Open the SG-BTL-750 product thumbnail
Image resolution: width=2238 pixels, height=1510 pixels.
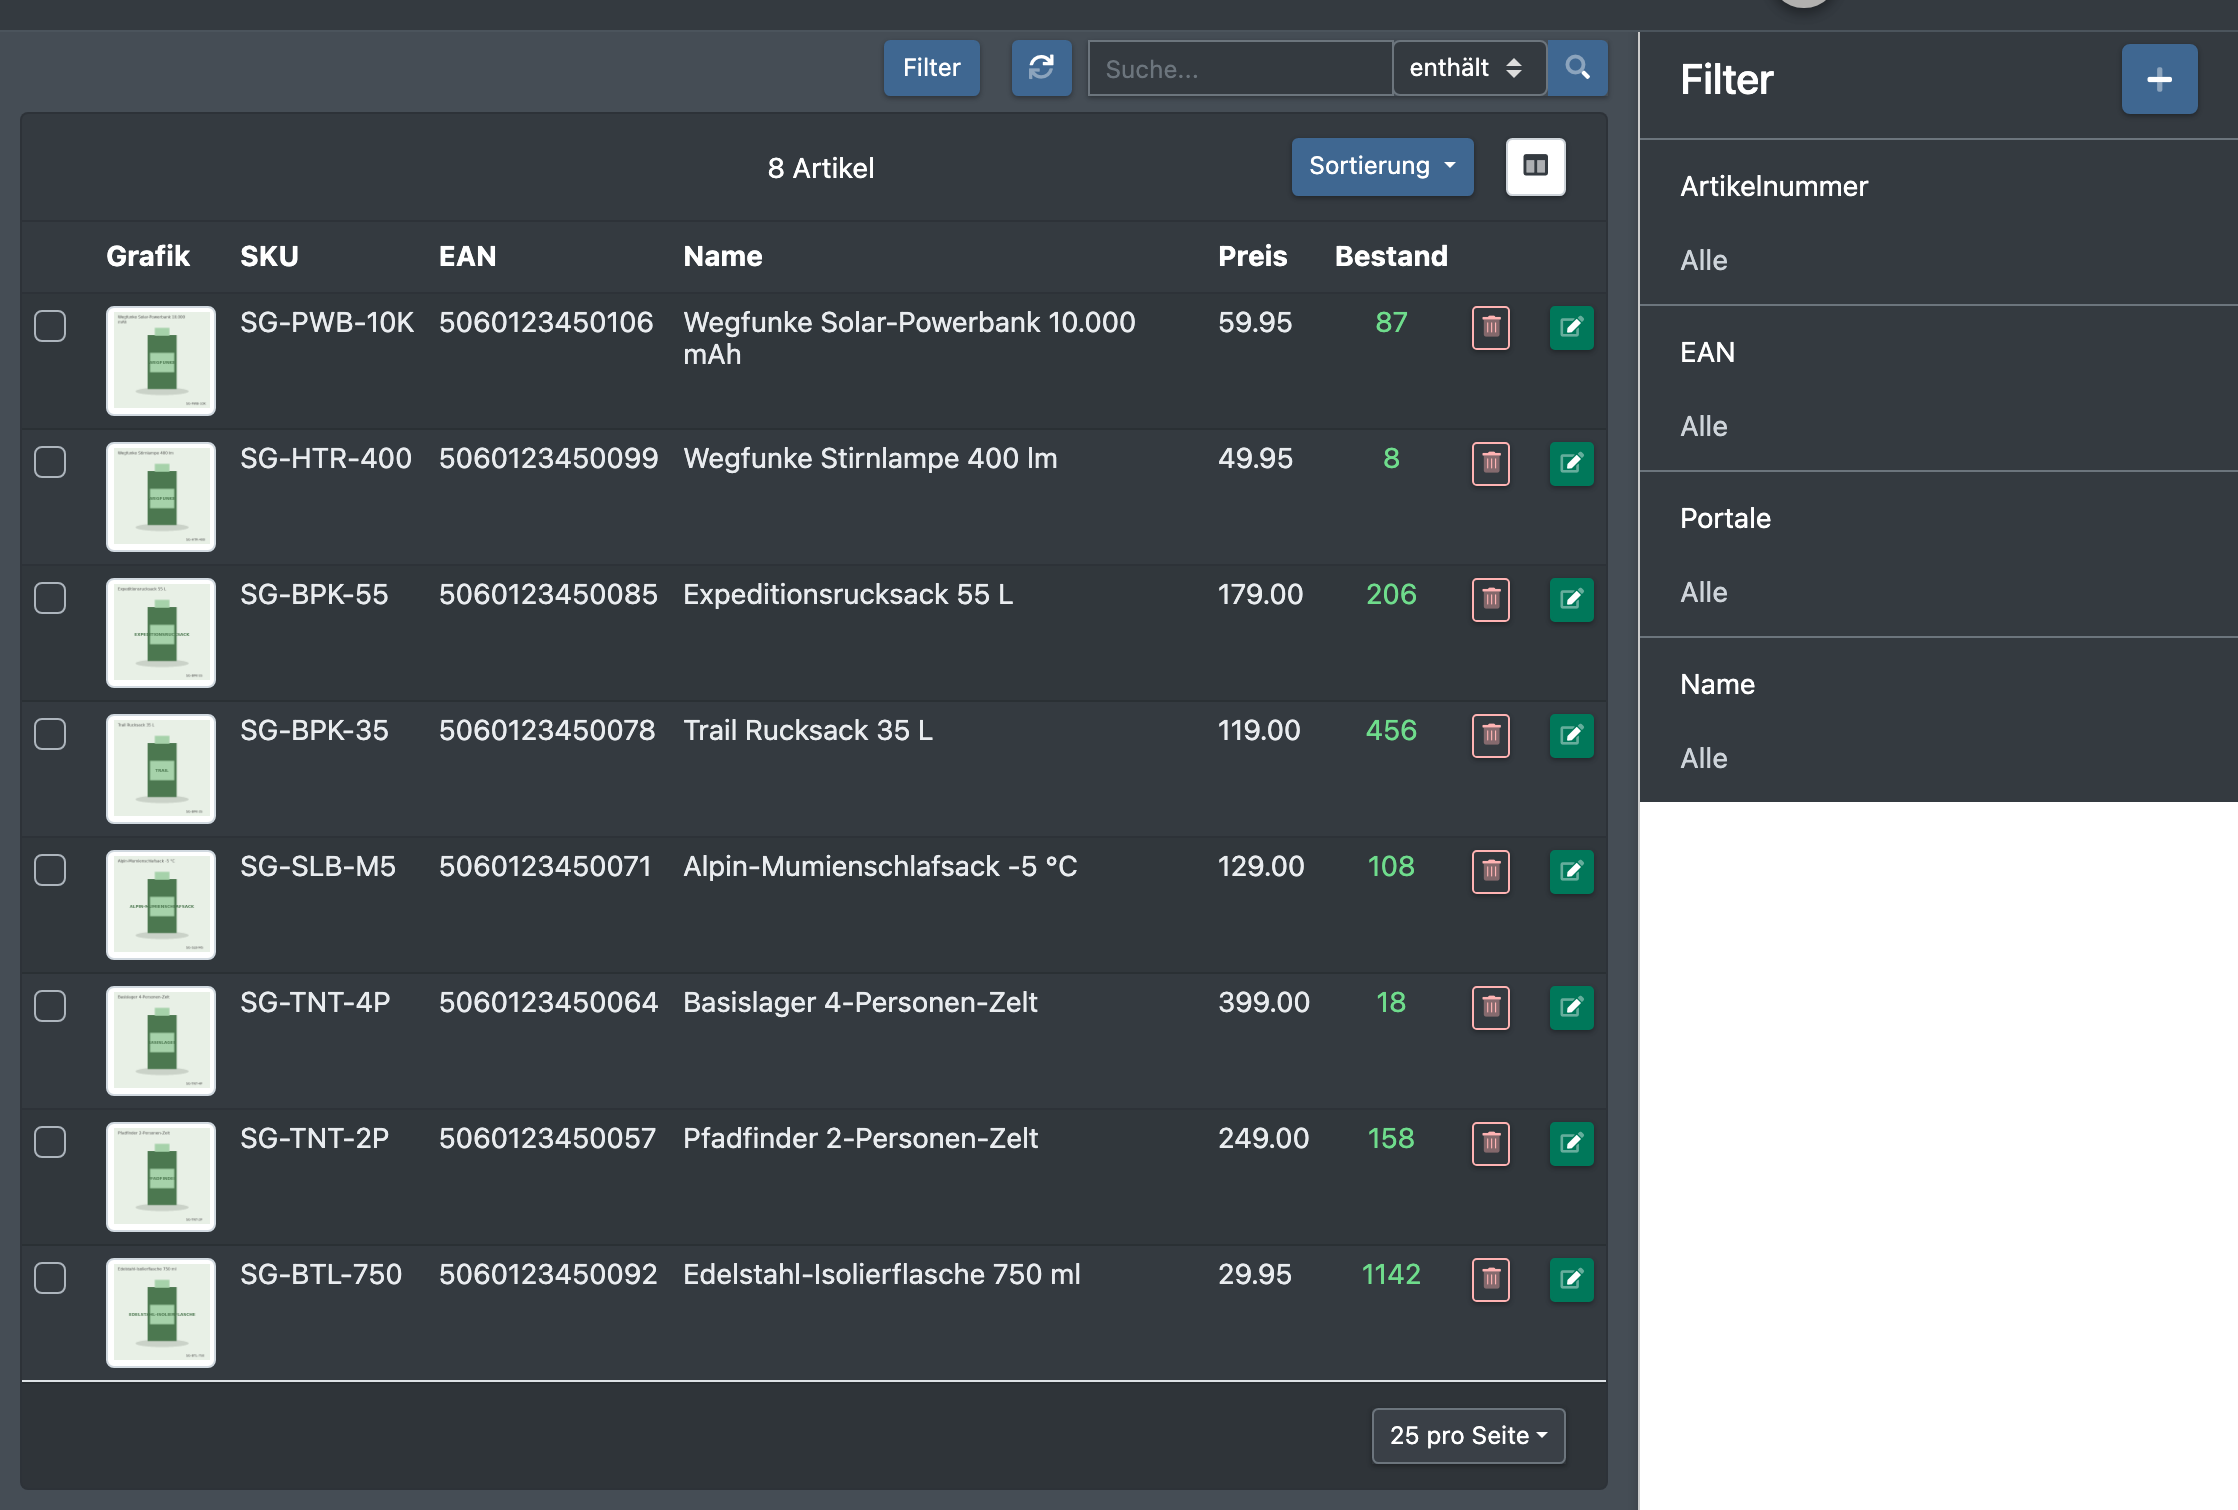pos(161,1312)
